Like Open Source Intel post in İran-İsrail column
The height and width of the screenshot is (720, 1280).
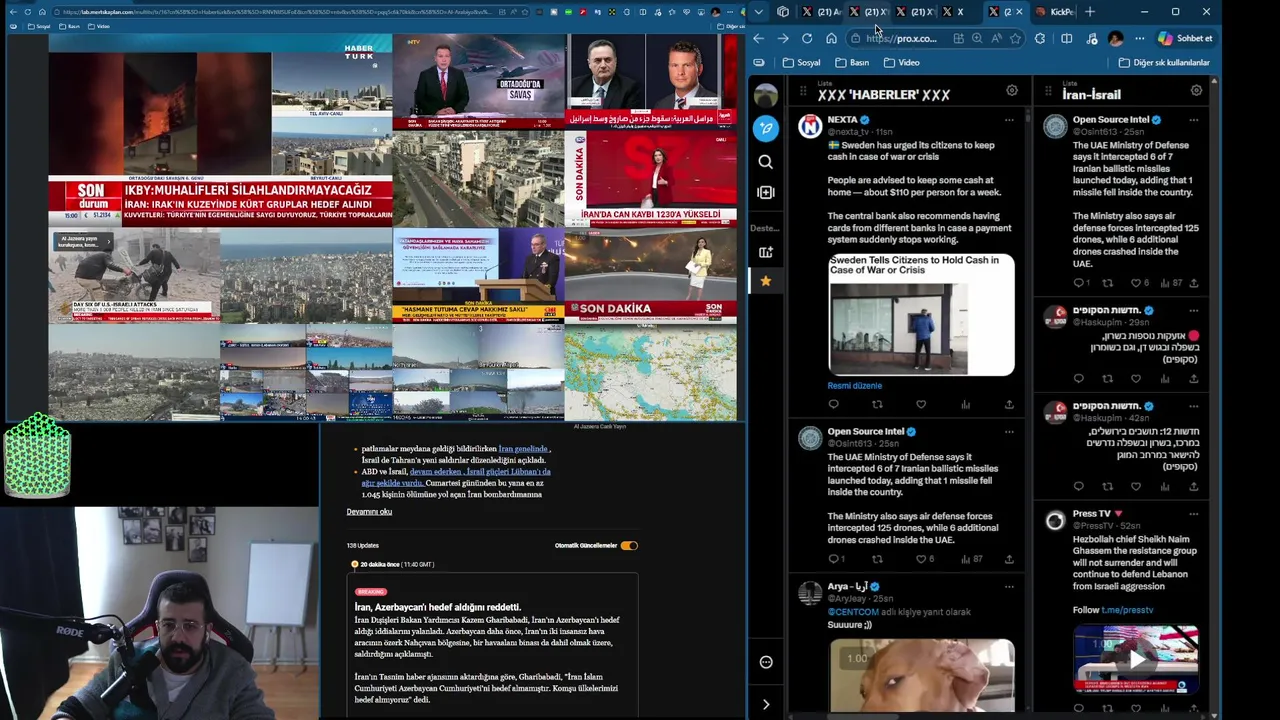click(1136, 283)
